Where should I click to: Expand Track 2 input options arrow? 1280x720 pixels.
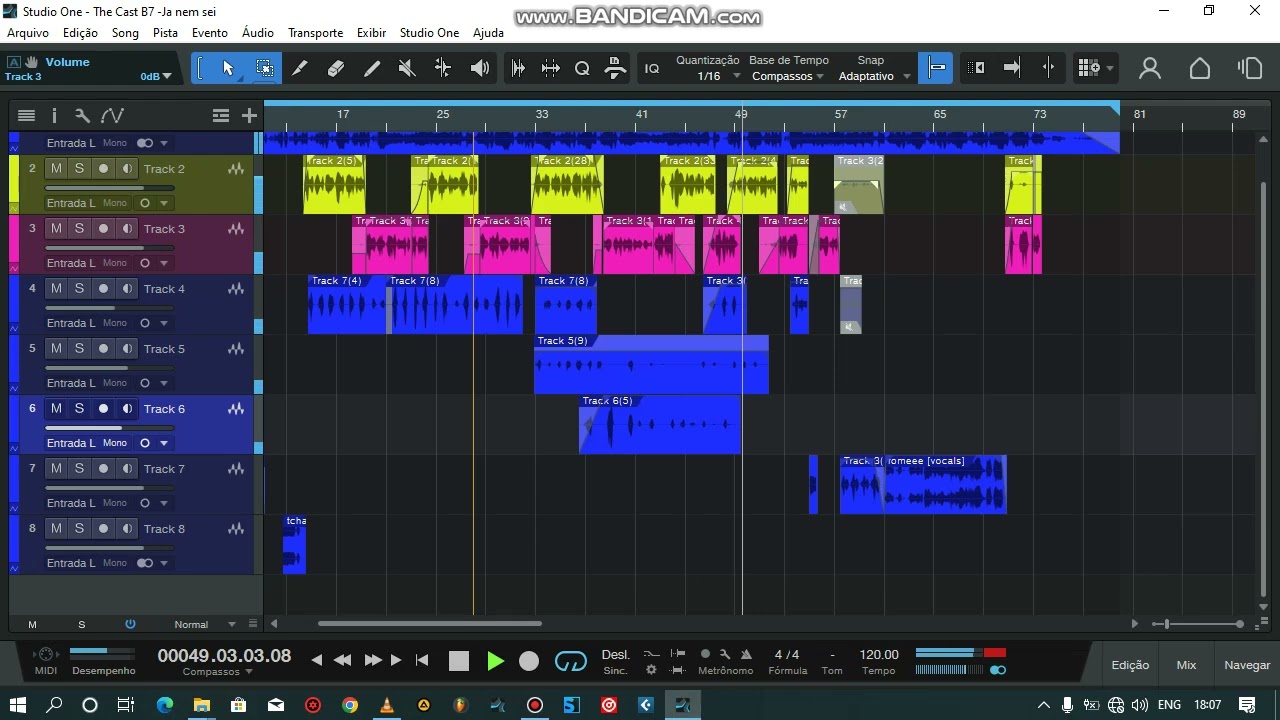pos(164,203)
